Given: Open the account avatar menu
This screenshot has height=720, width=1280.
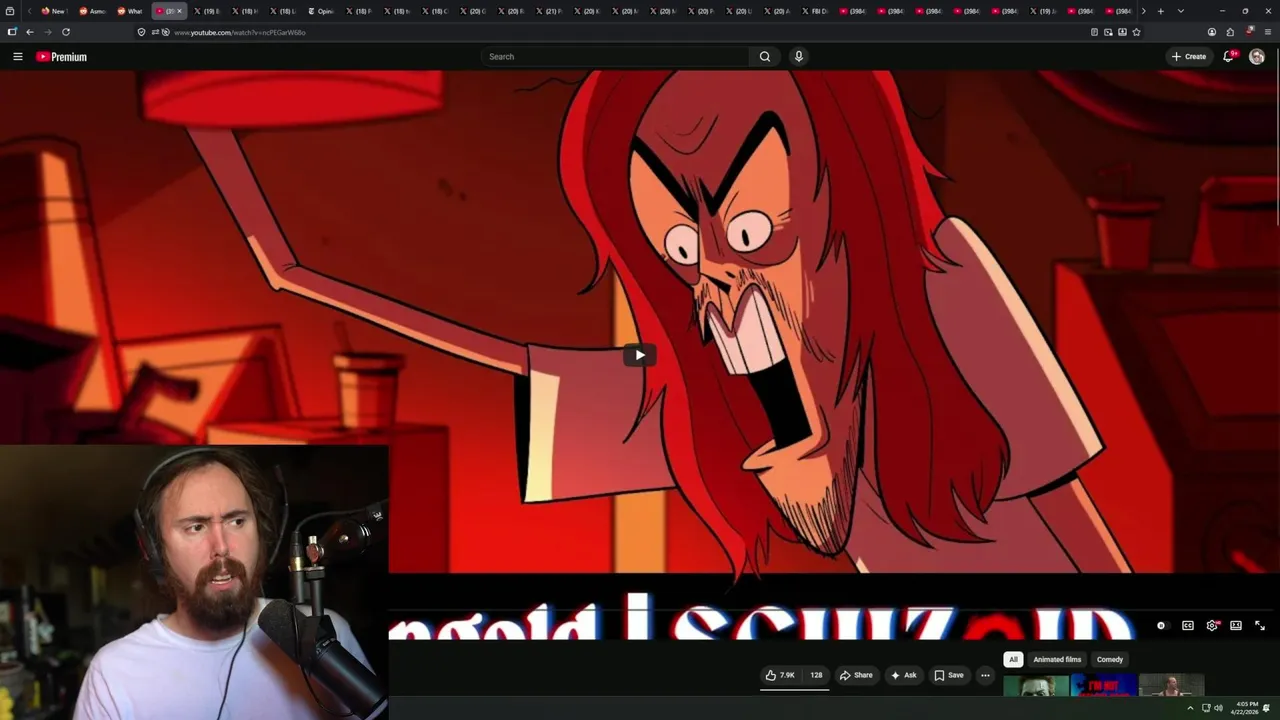Looking at the screenshot, I should click(1257, 57).
